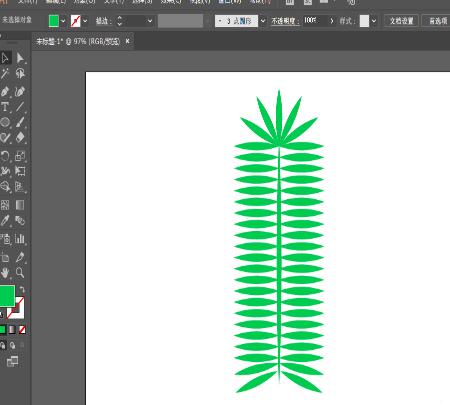
Task: Choose the Mesh tool
Action: pos(5,205)
